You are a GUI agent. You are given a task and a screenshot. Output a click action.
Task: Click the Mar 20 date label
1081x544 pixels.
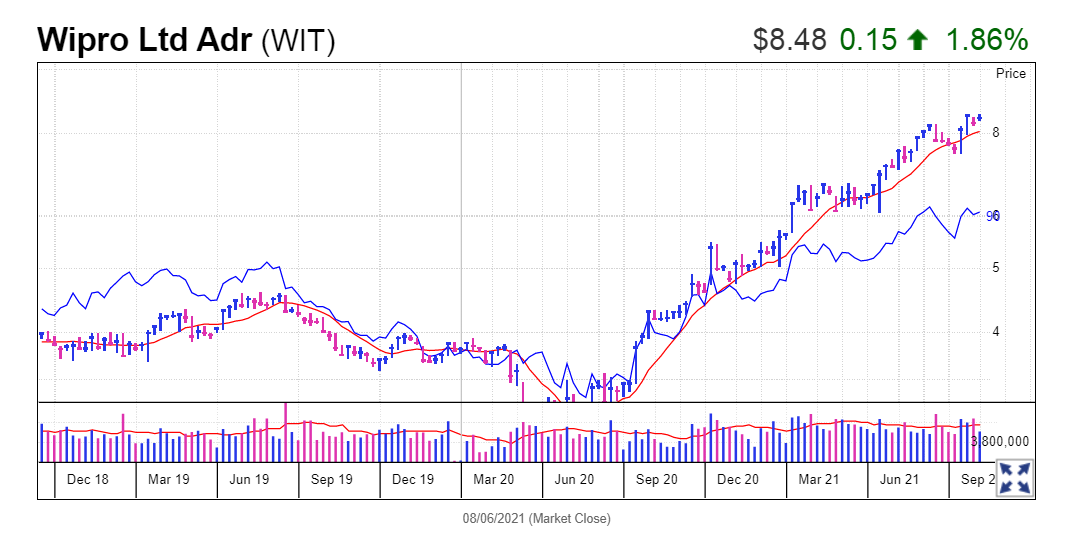(x=494, y=479)
